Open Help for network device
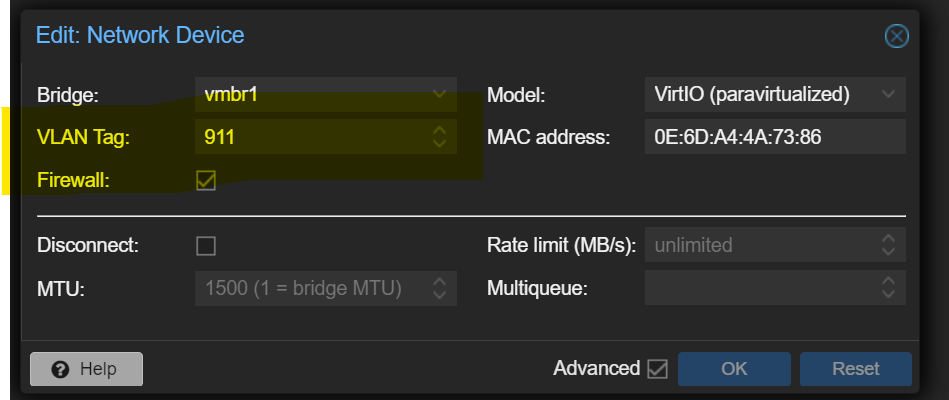This screenshot has height=400, width=949. pos(86,369)
